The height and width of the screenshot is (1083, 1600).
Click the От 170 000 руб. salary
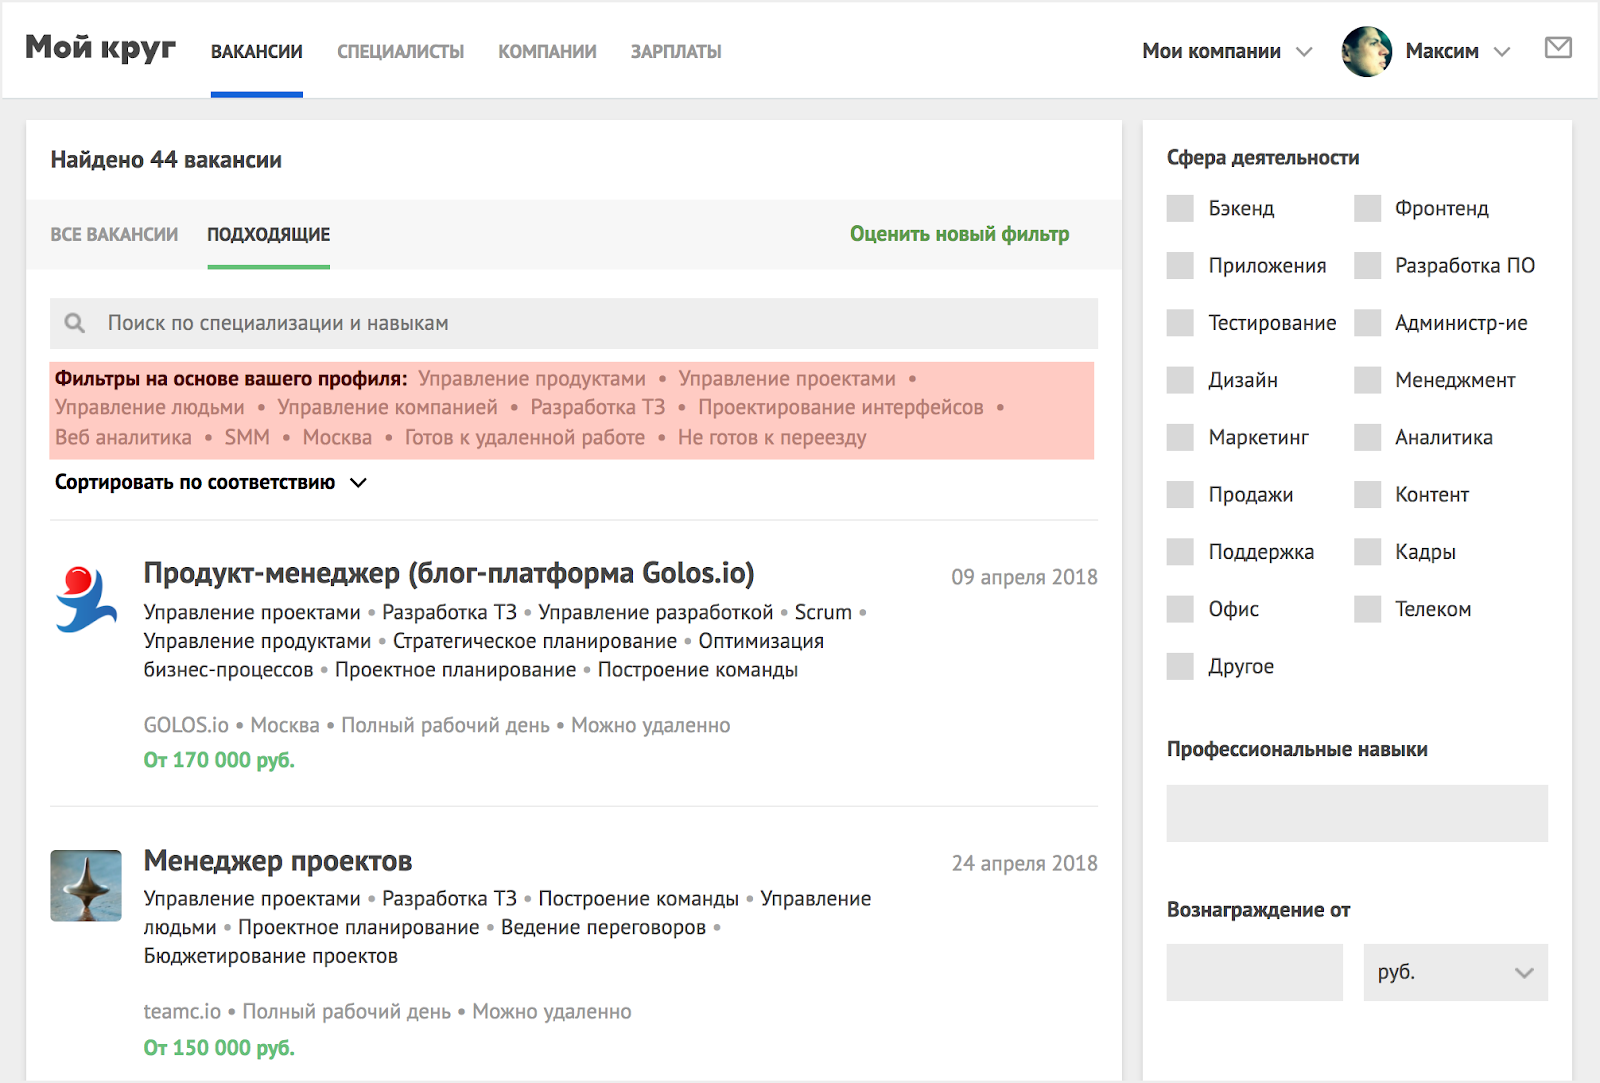[x=219, y=760]
